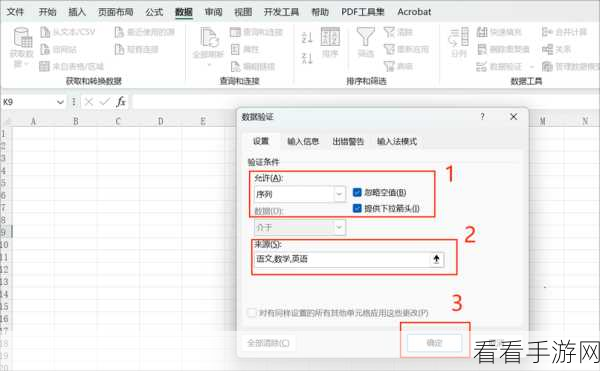Expand the 全部刷新 dropdown arrow
The image size is (600, 371).
[209, 65]
